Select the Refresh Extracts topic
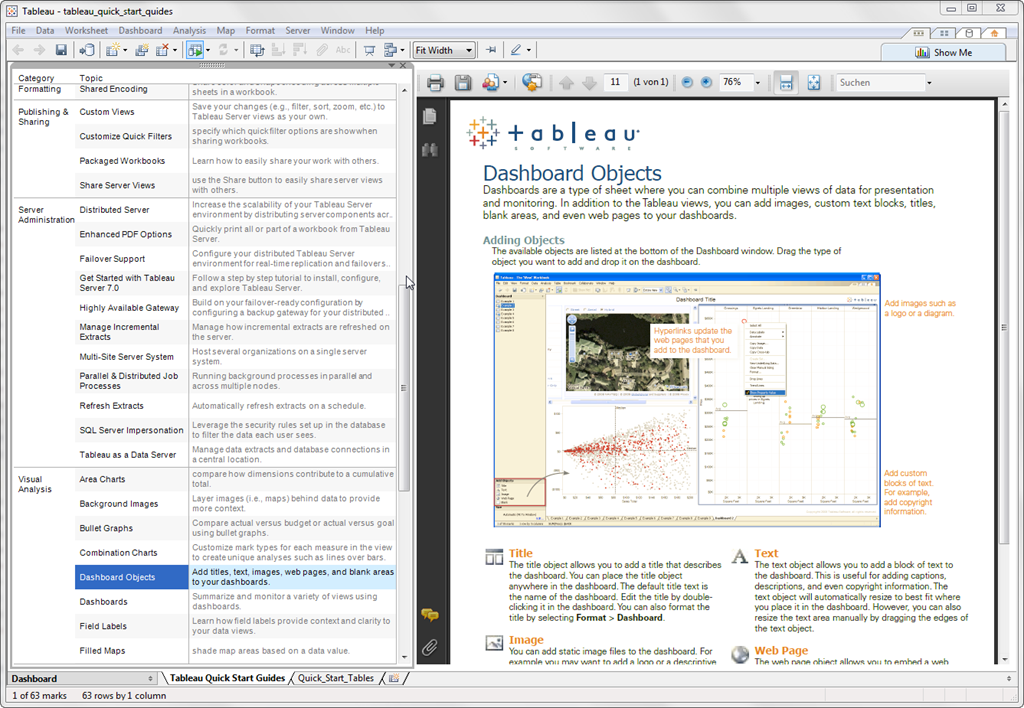The width and height of the screenshot is (1024, 708). pyautogui.click(x=112, y=406)
